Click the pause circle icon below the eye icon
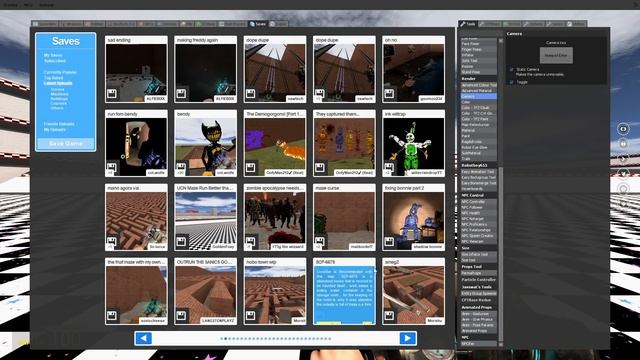This screenshot has height=360, width=640. (x=623, y=144)
